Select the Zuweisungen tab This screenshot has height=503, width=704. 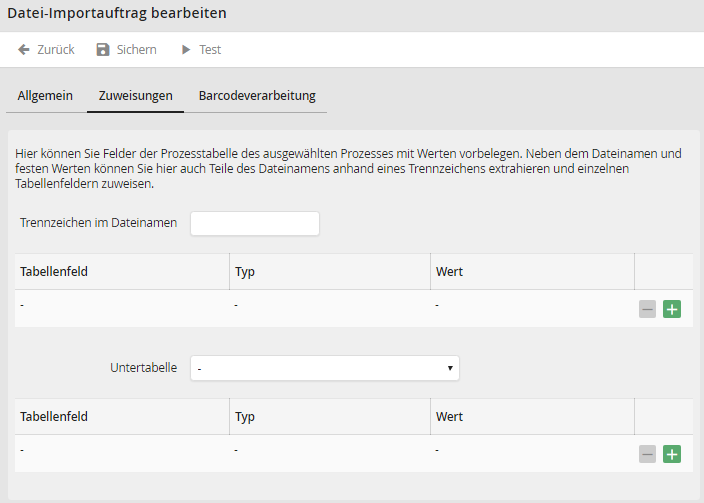click(135, 96)
